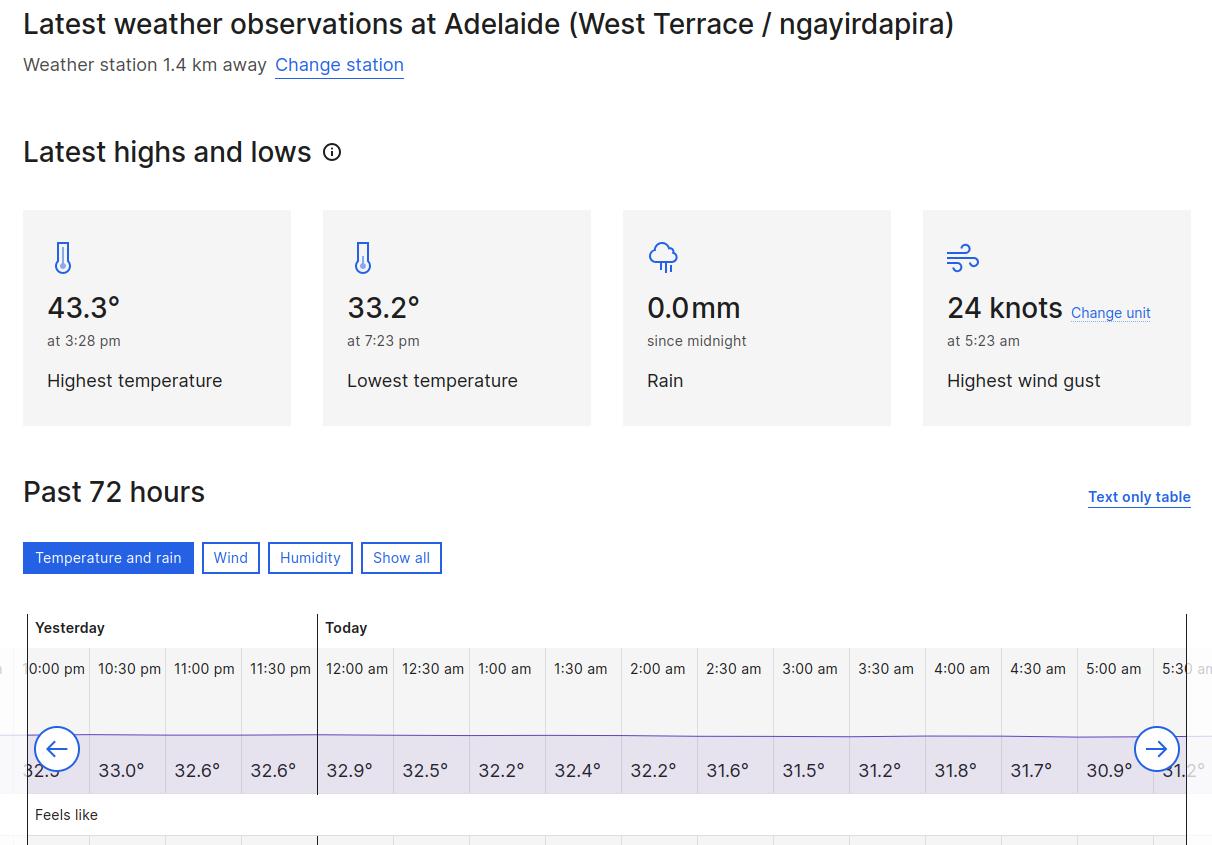Click the Latest weather observations at Adelaide heading

tap(488, 25)
